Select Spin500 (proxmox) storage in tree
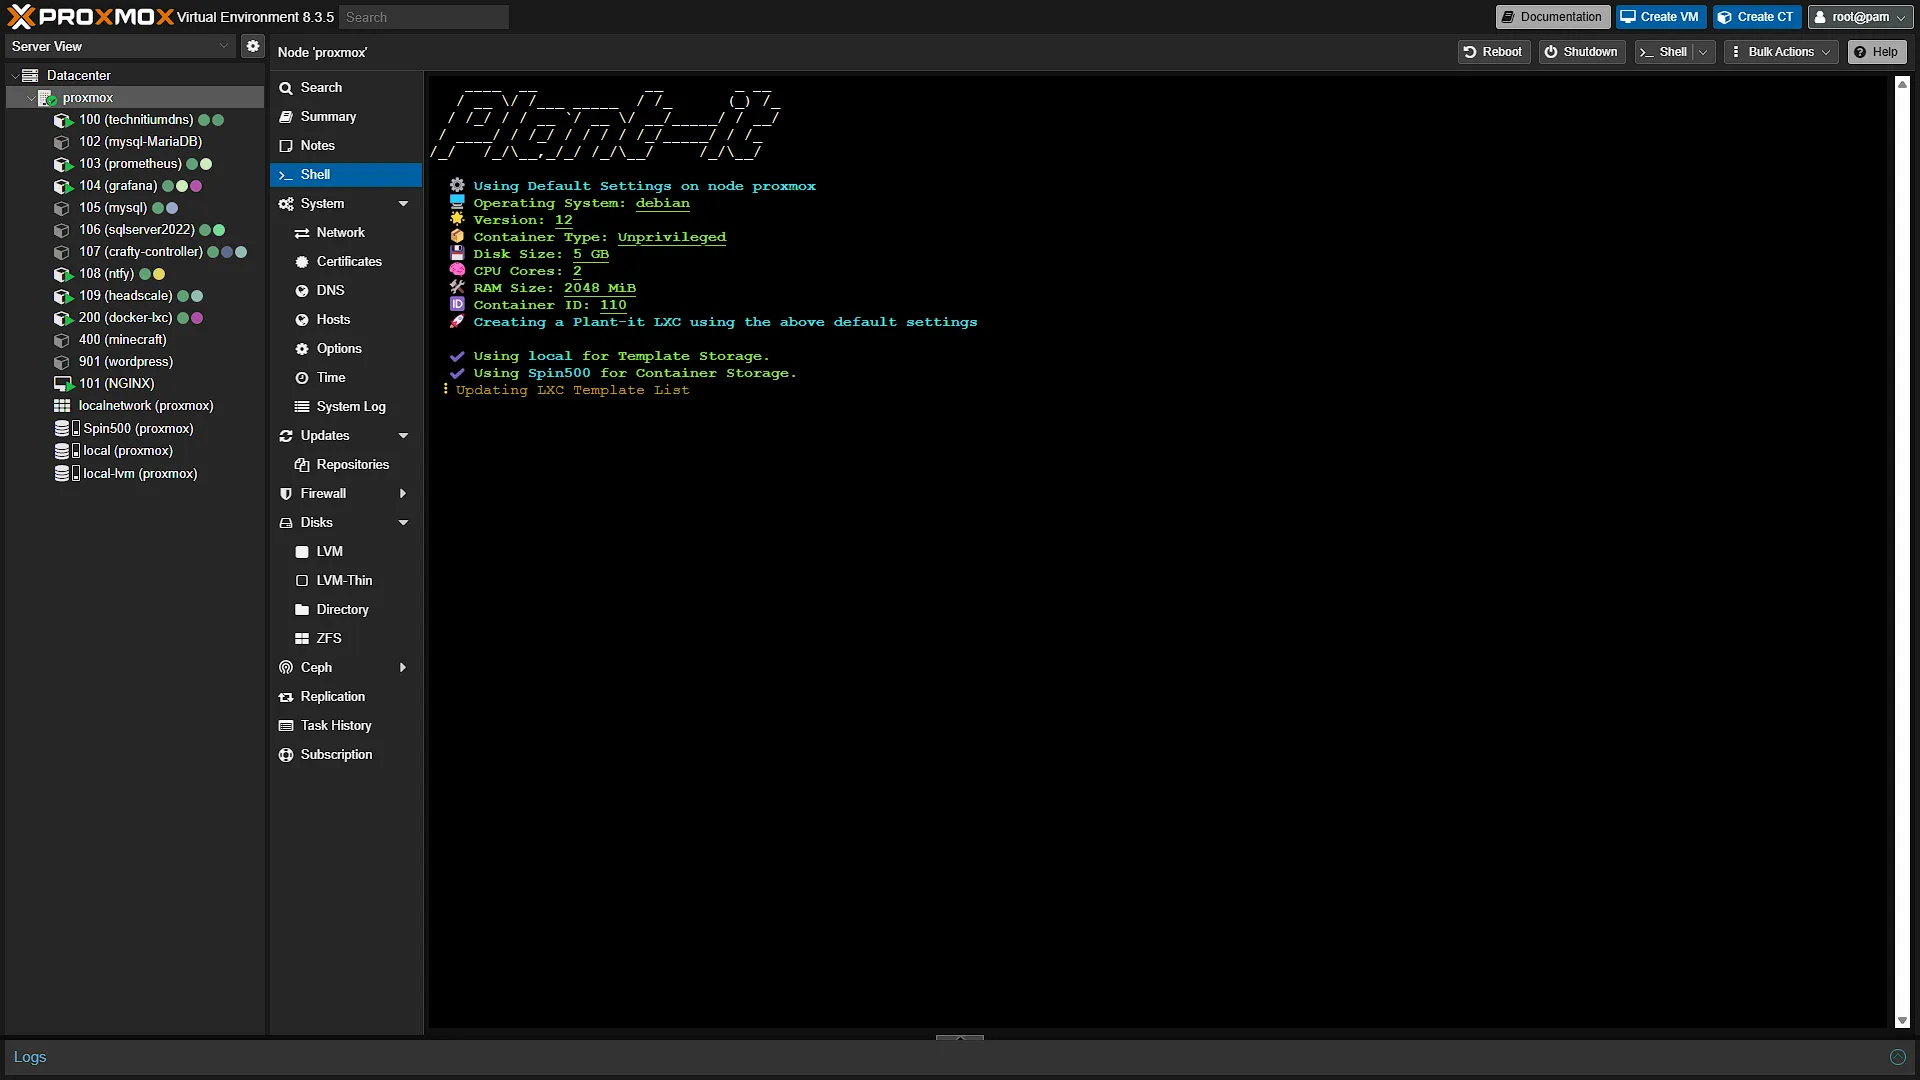This screenshot has height=1080, width=1920. coord(138,429)
